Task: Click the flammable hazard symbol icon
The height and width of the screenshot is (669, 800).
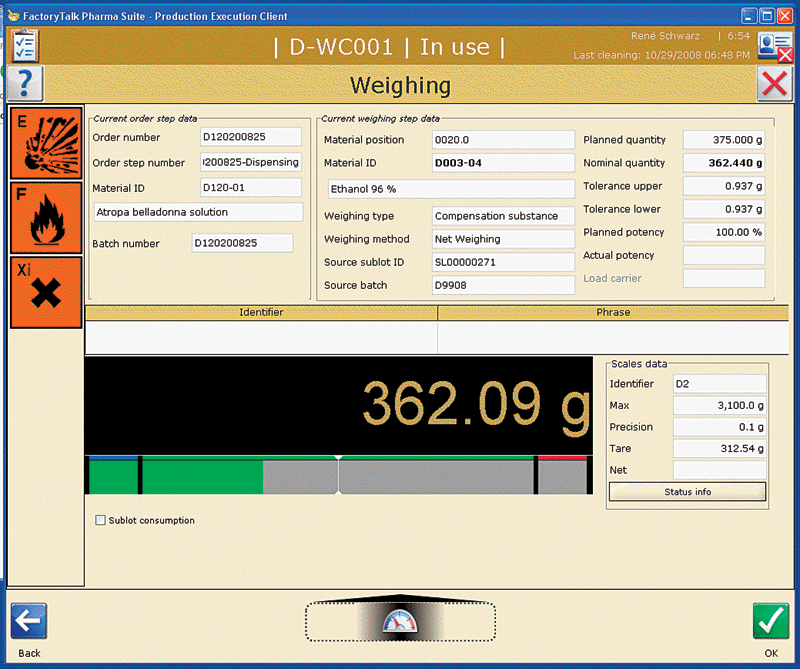Action: point(45,217)
